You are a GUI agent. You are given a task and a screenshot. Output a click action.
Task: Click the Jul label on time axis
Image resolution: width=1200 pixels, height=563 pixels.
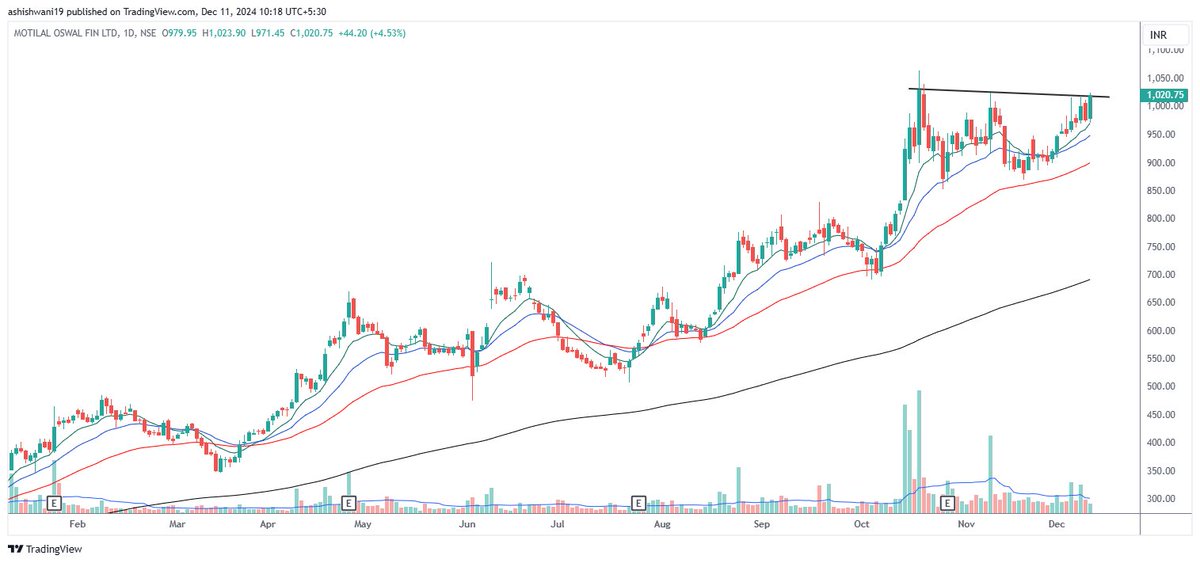(x=558, y=522)
